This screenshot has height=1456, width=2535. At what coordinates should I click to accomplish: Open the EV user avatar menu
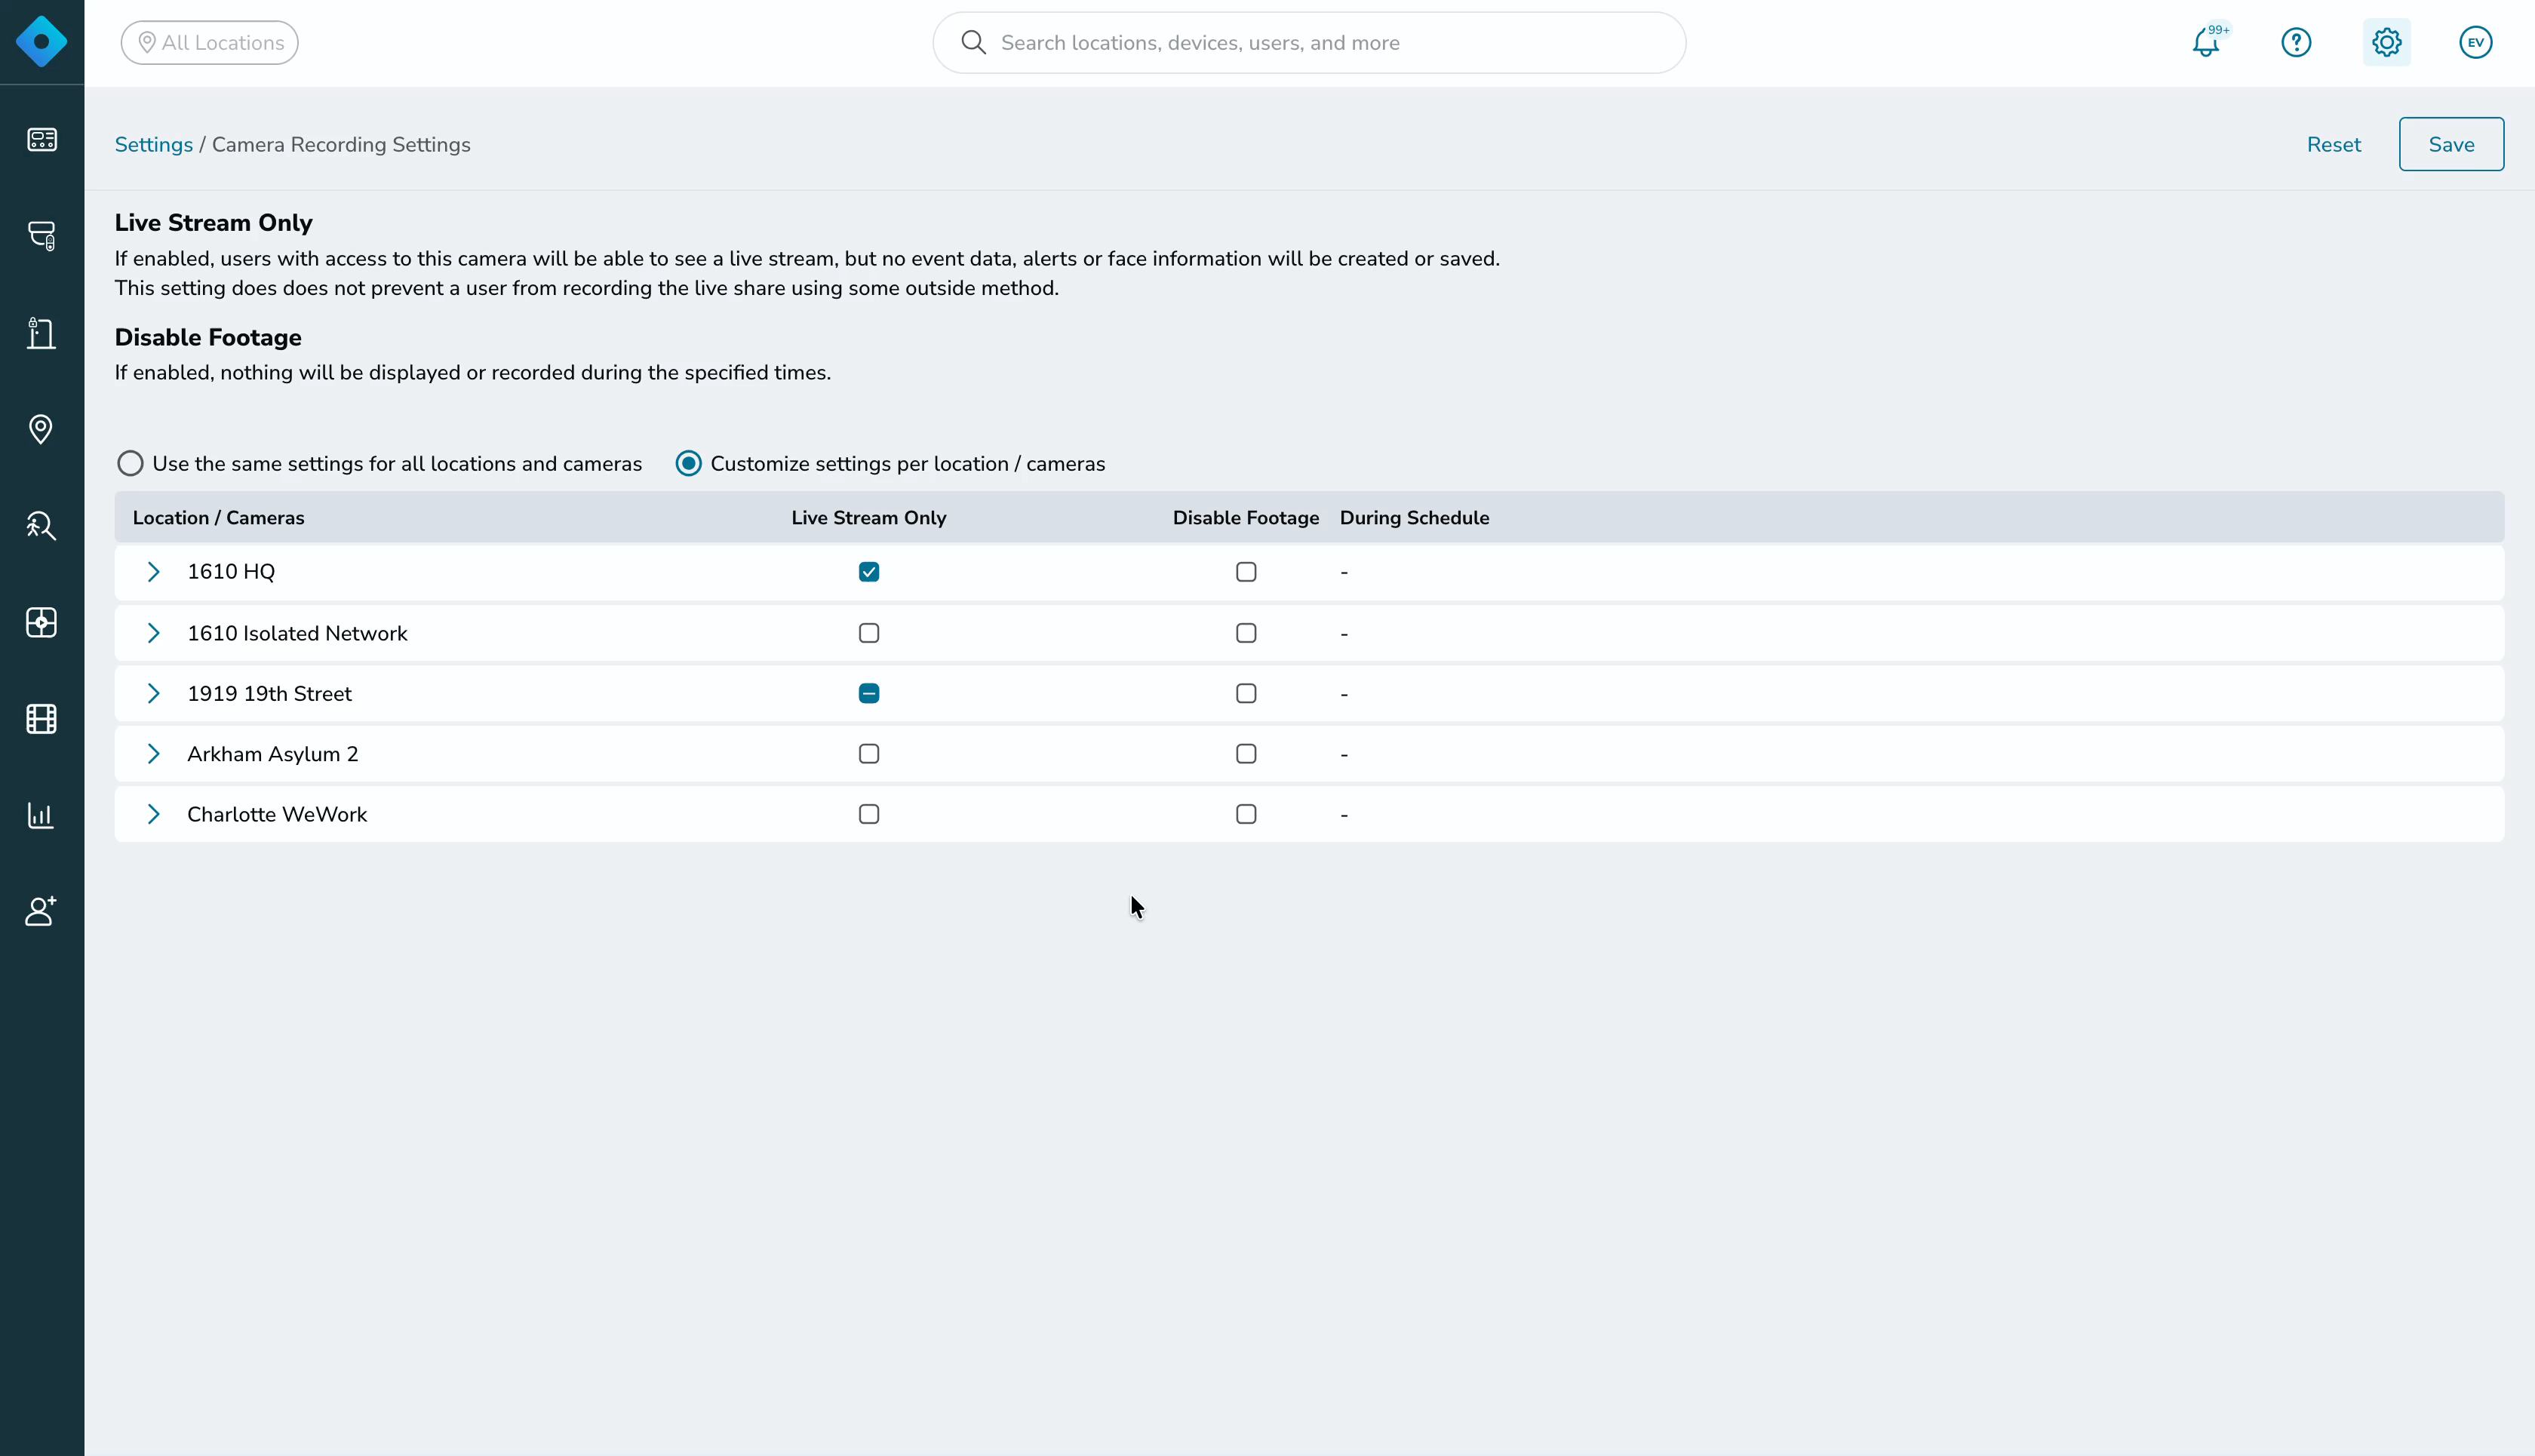(2476, 43)
